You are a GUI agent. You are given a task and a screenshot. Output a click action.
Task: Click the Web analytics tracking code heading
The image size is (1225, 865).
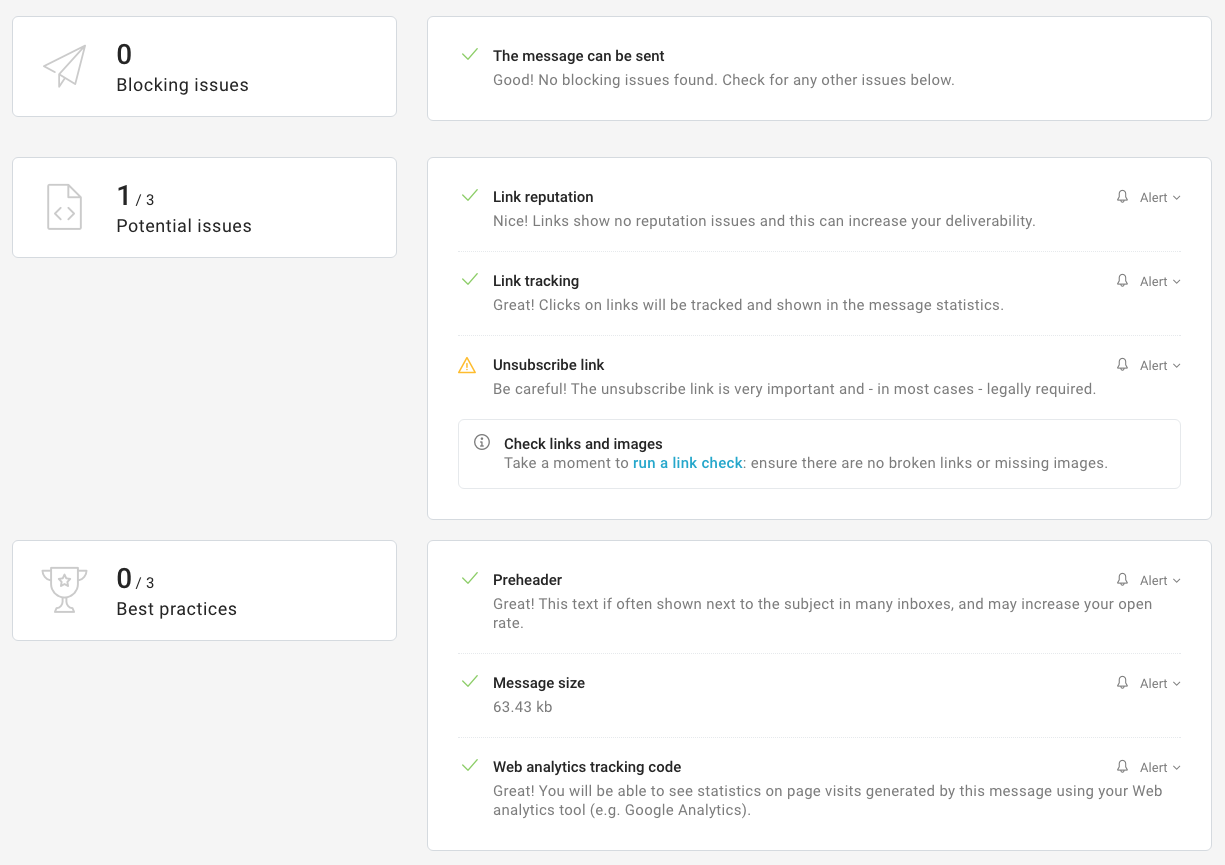pos(586,767)
